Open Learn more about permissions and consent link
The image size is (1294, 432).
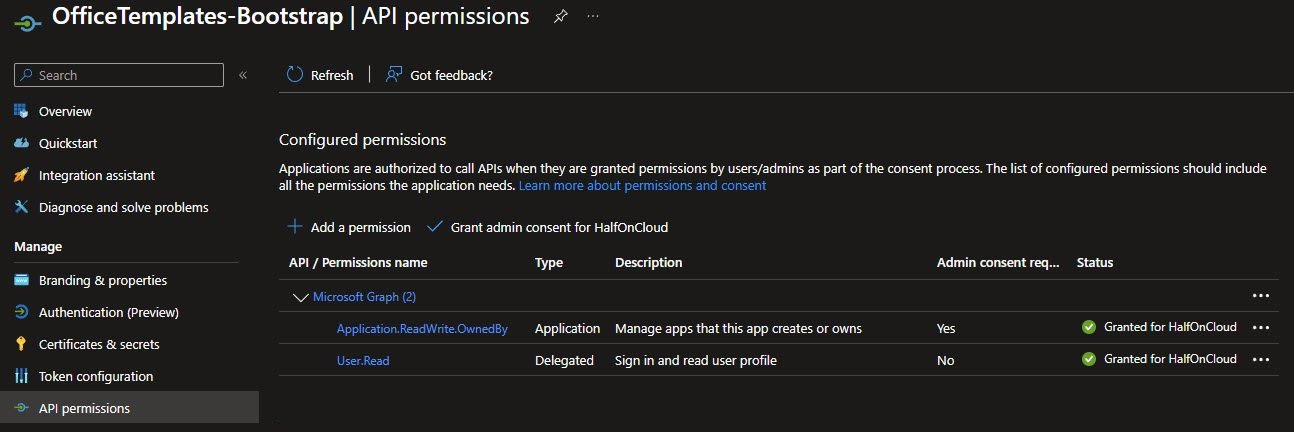[642, 185]
